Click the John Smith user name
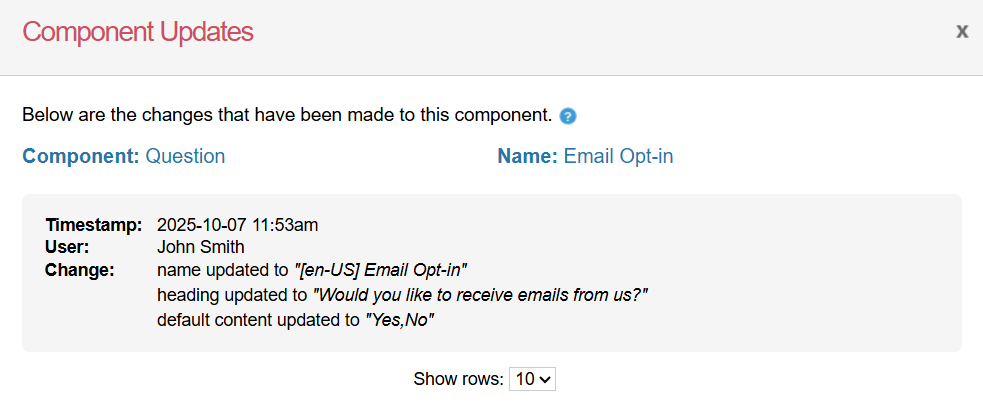This screenshot has height=408, width=983. [201, 247]
